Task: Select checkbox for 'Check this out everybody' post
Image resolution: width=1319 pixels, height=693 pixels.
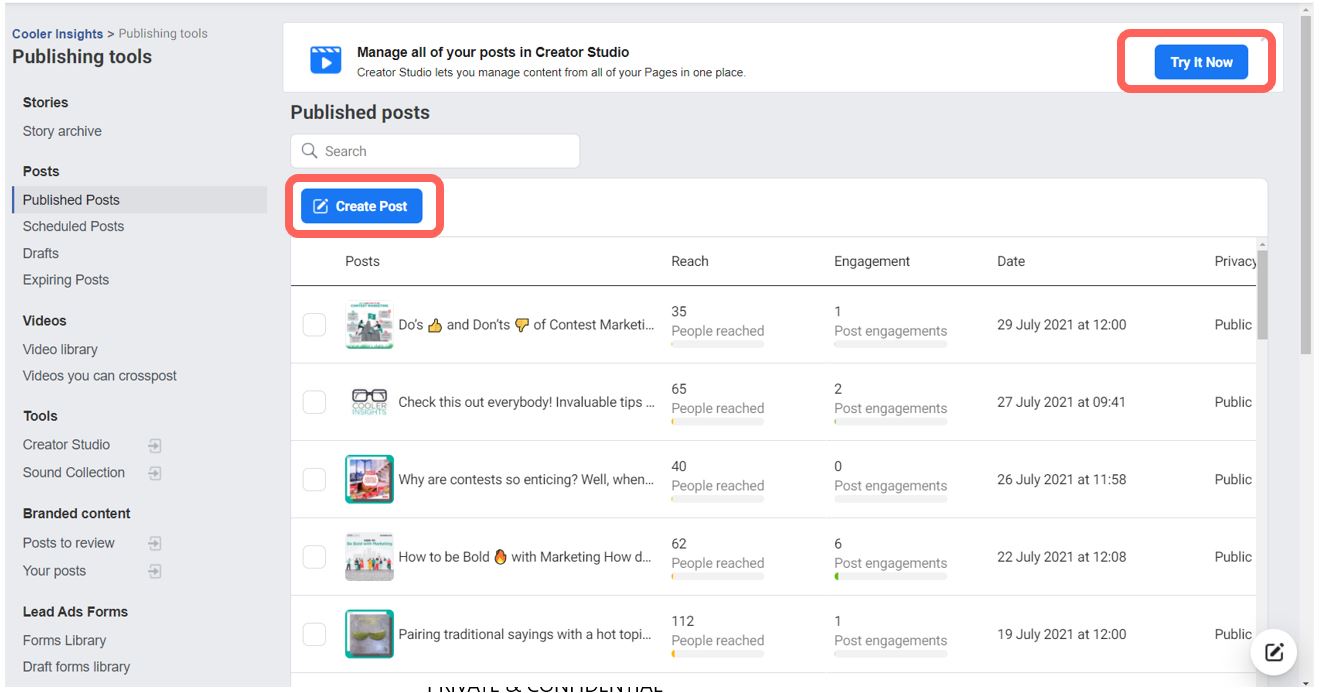Action: pos(314,402)
